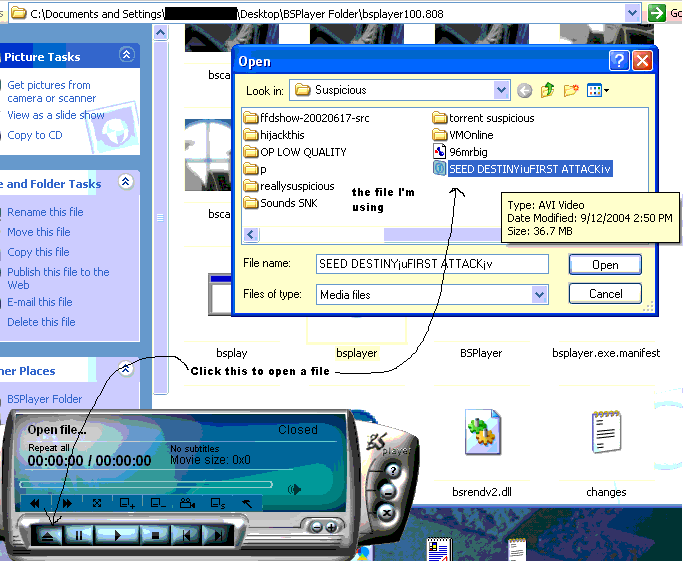Click the arrow always-on-top icon in BSPlayer

click(x=247, y=504)
